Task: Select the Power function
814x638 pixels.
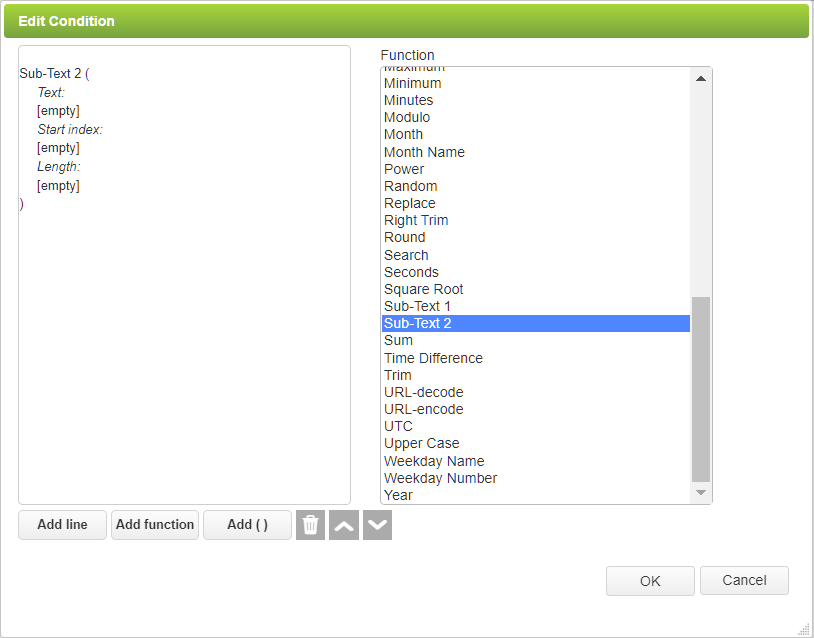Action: [536, 169]
